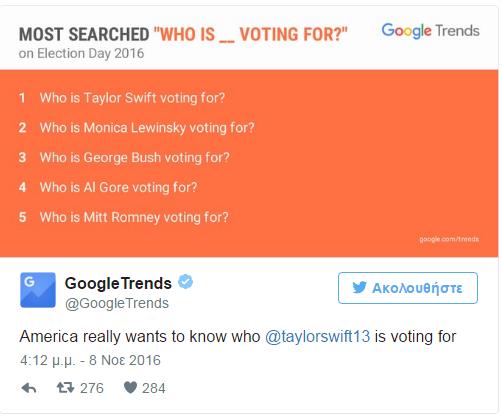Click the Most Searched image headline

tap(183, 34)
